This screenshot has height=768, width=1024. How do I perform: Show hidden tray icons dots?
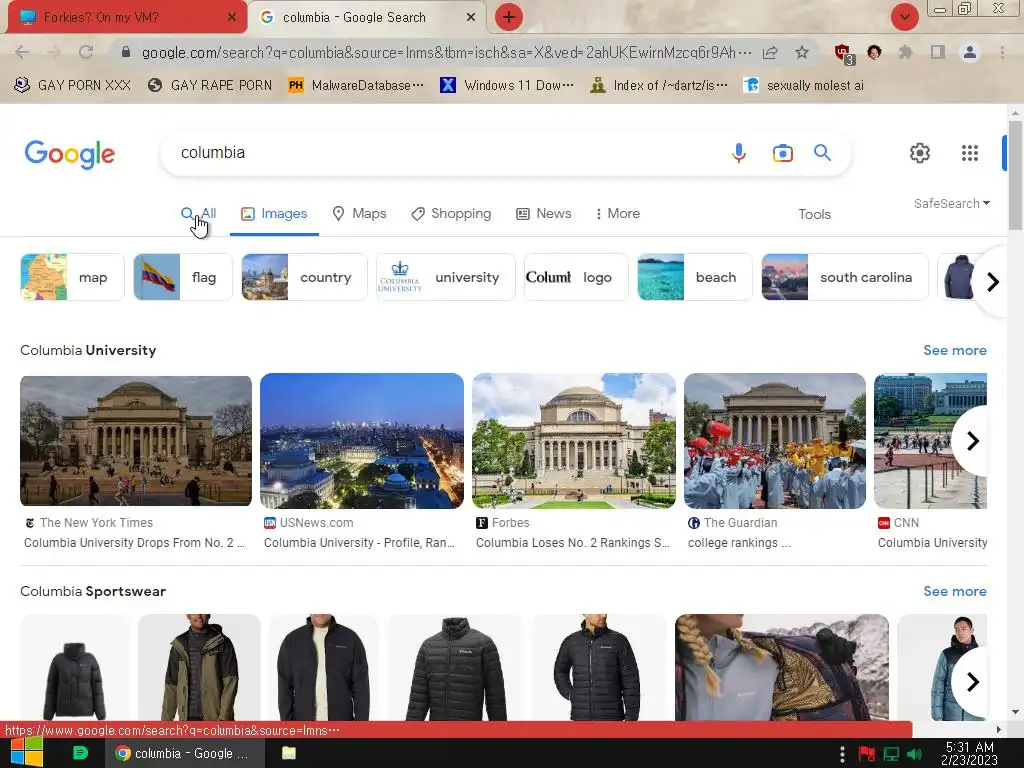(x=842, y=754)
